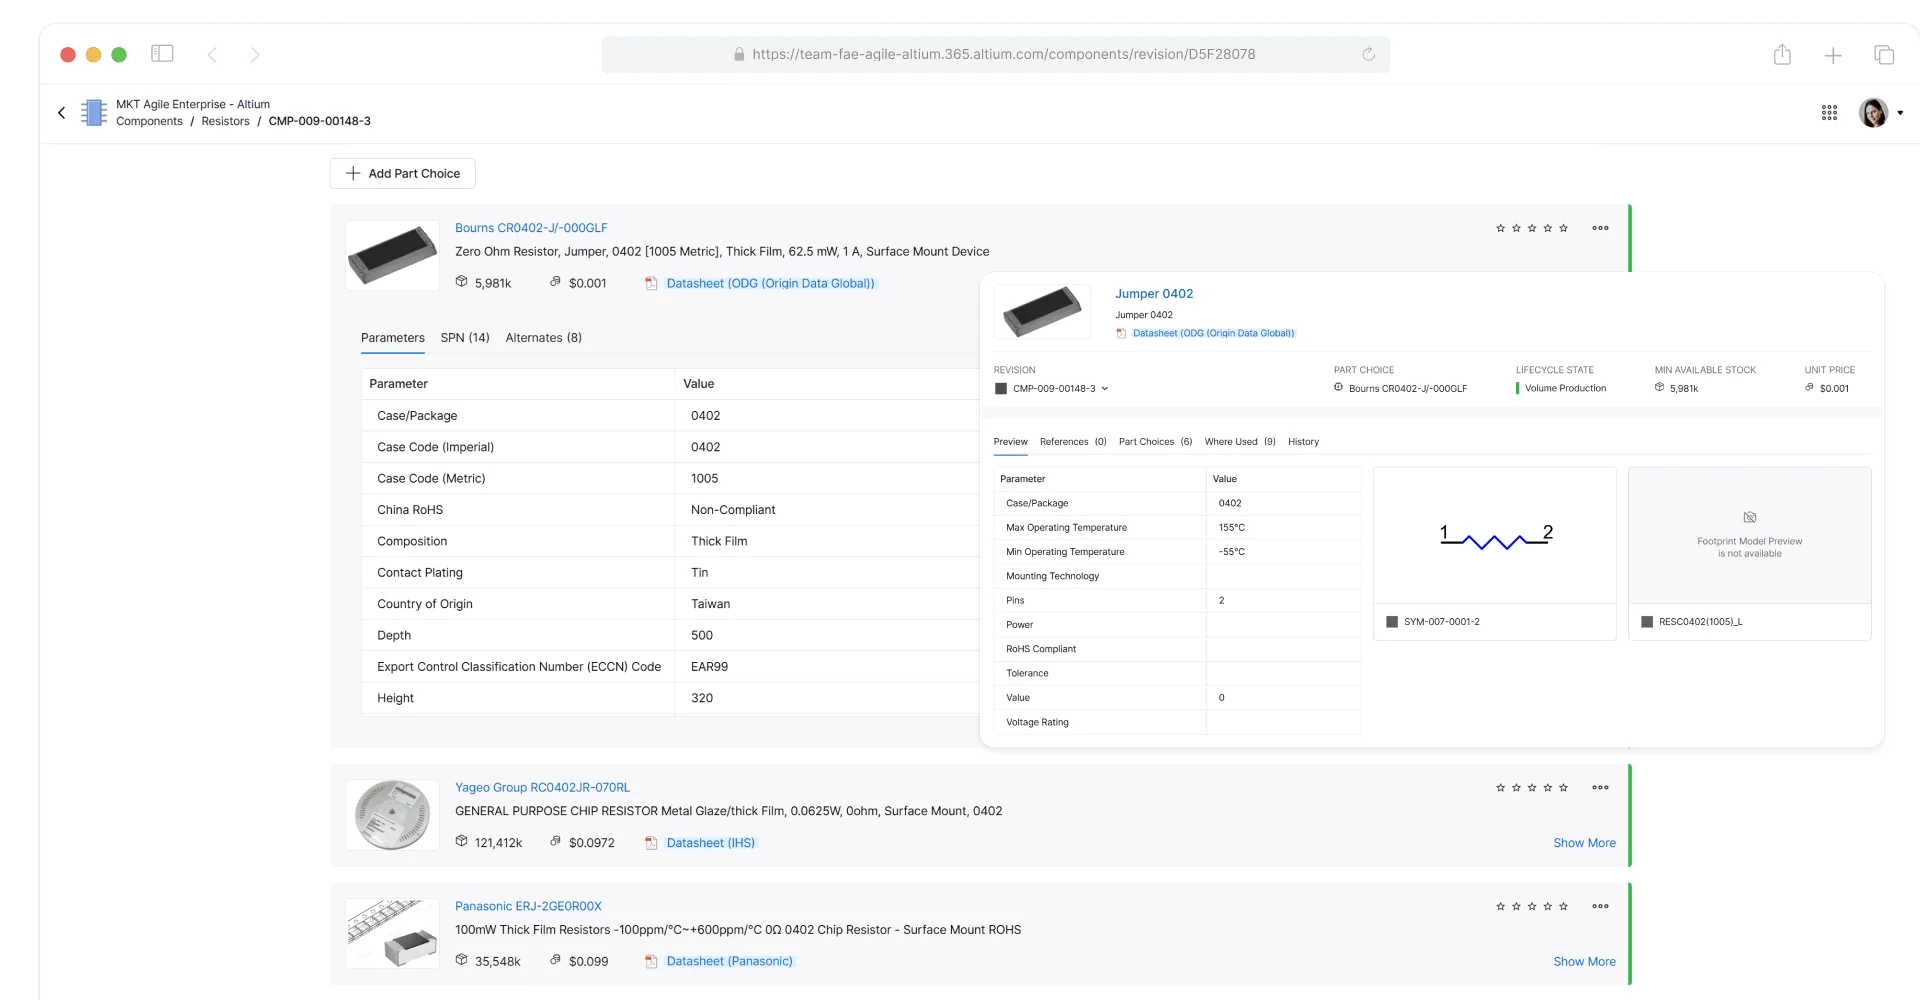1920x1000 pixels.
Task: Open the user avatar account menu
Action: (1873, 113)
